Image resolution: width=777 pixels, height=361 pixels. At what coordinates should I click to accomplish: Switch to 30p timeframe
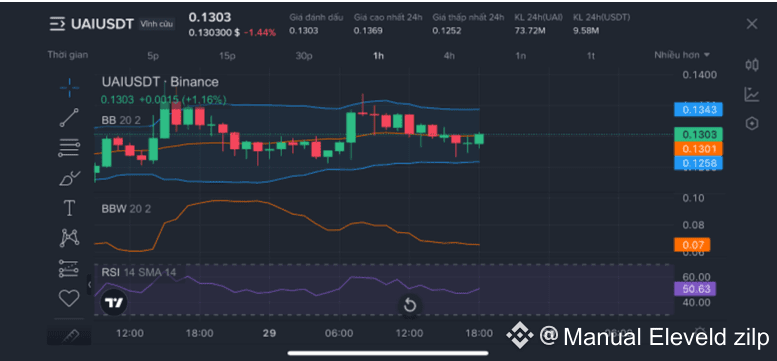point(304,56)
